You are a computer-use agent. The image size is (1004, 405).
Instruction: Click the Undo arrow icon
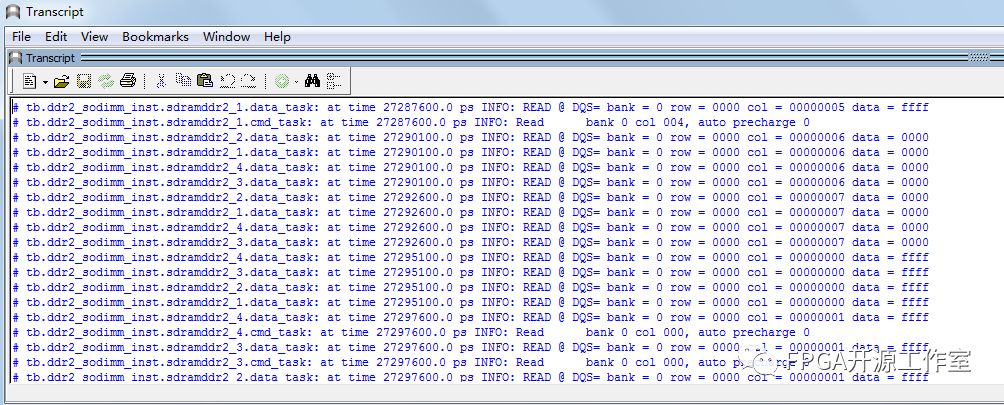click(x=227, y=81)
